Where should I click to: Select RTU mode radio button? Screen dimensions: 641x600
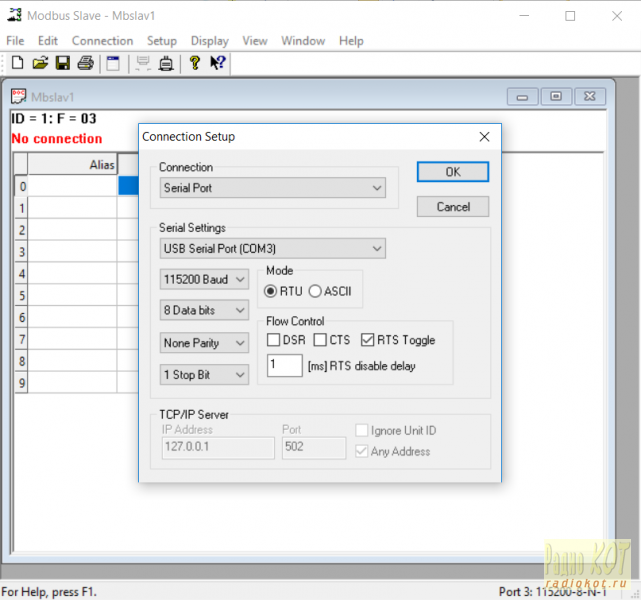[x=270, y=291]
